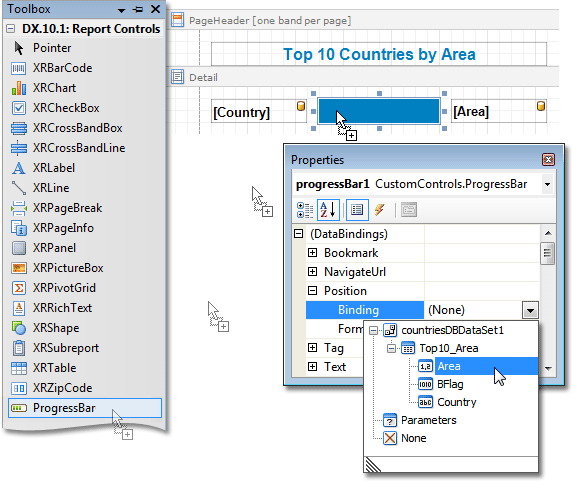The image size is (572, 481).
Task: Select the XRShape control icon
Action: point(19,328)
